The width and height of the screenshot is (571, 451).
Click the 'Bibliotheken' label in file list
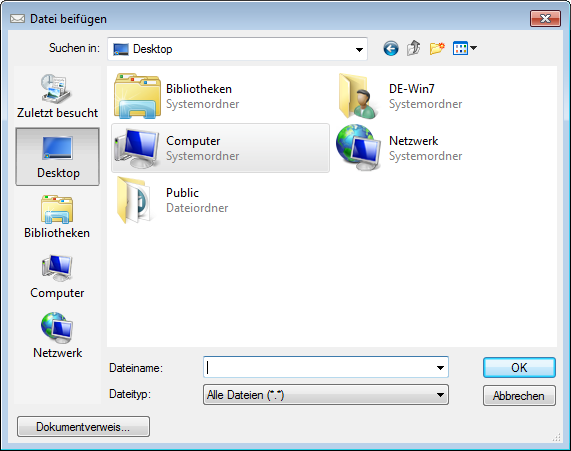[x=199, y=89]
